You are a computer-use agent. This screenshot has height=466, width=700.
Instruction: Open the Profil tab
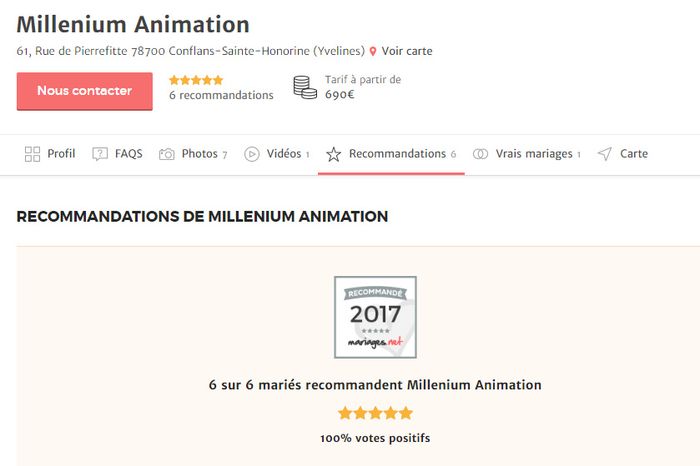[x=61, y=154]
